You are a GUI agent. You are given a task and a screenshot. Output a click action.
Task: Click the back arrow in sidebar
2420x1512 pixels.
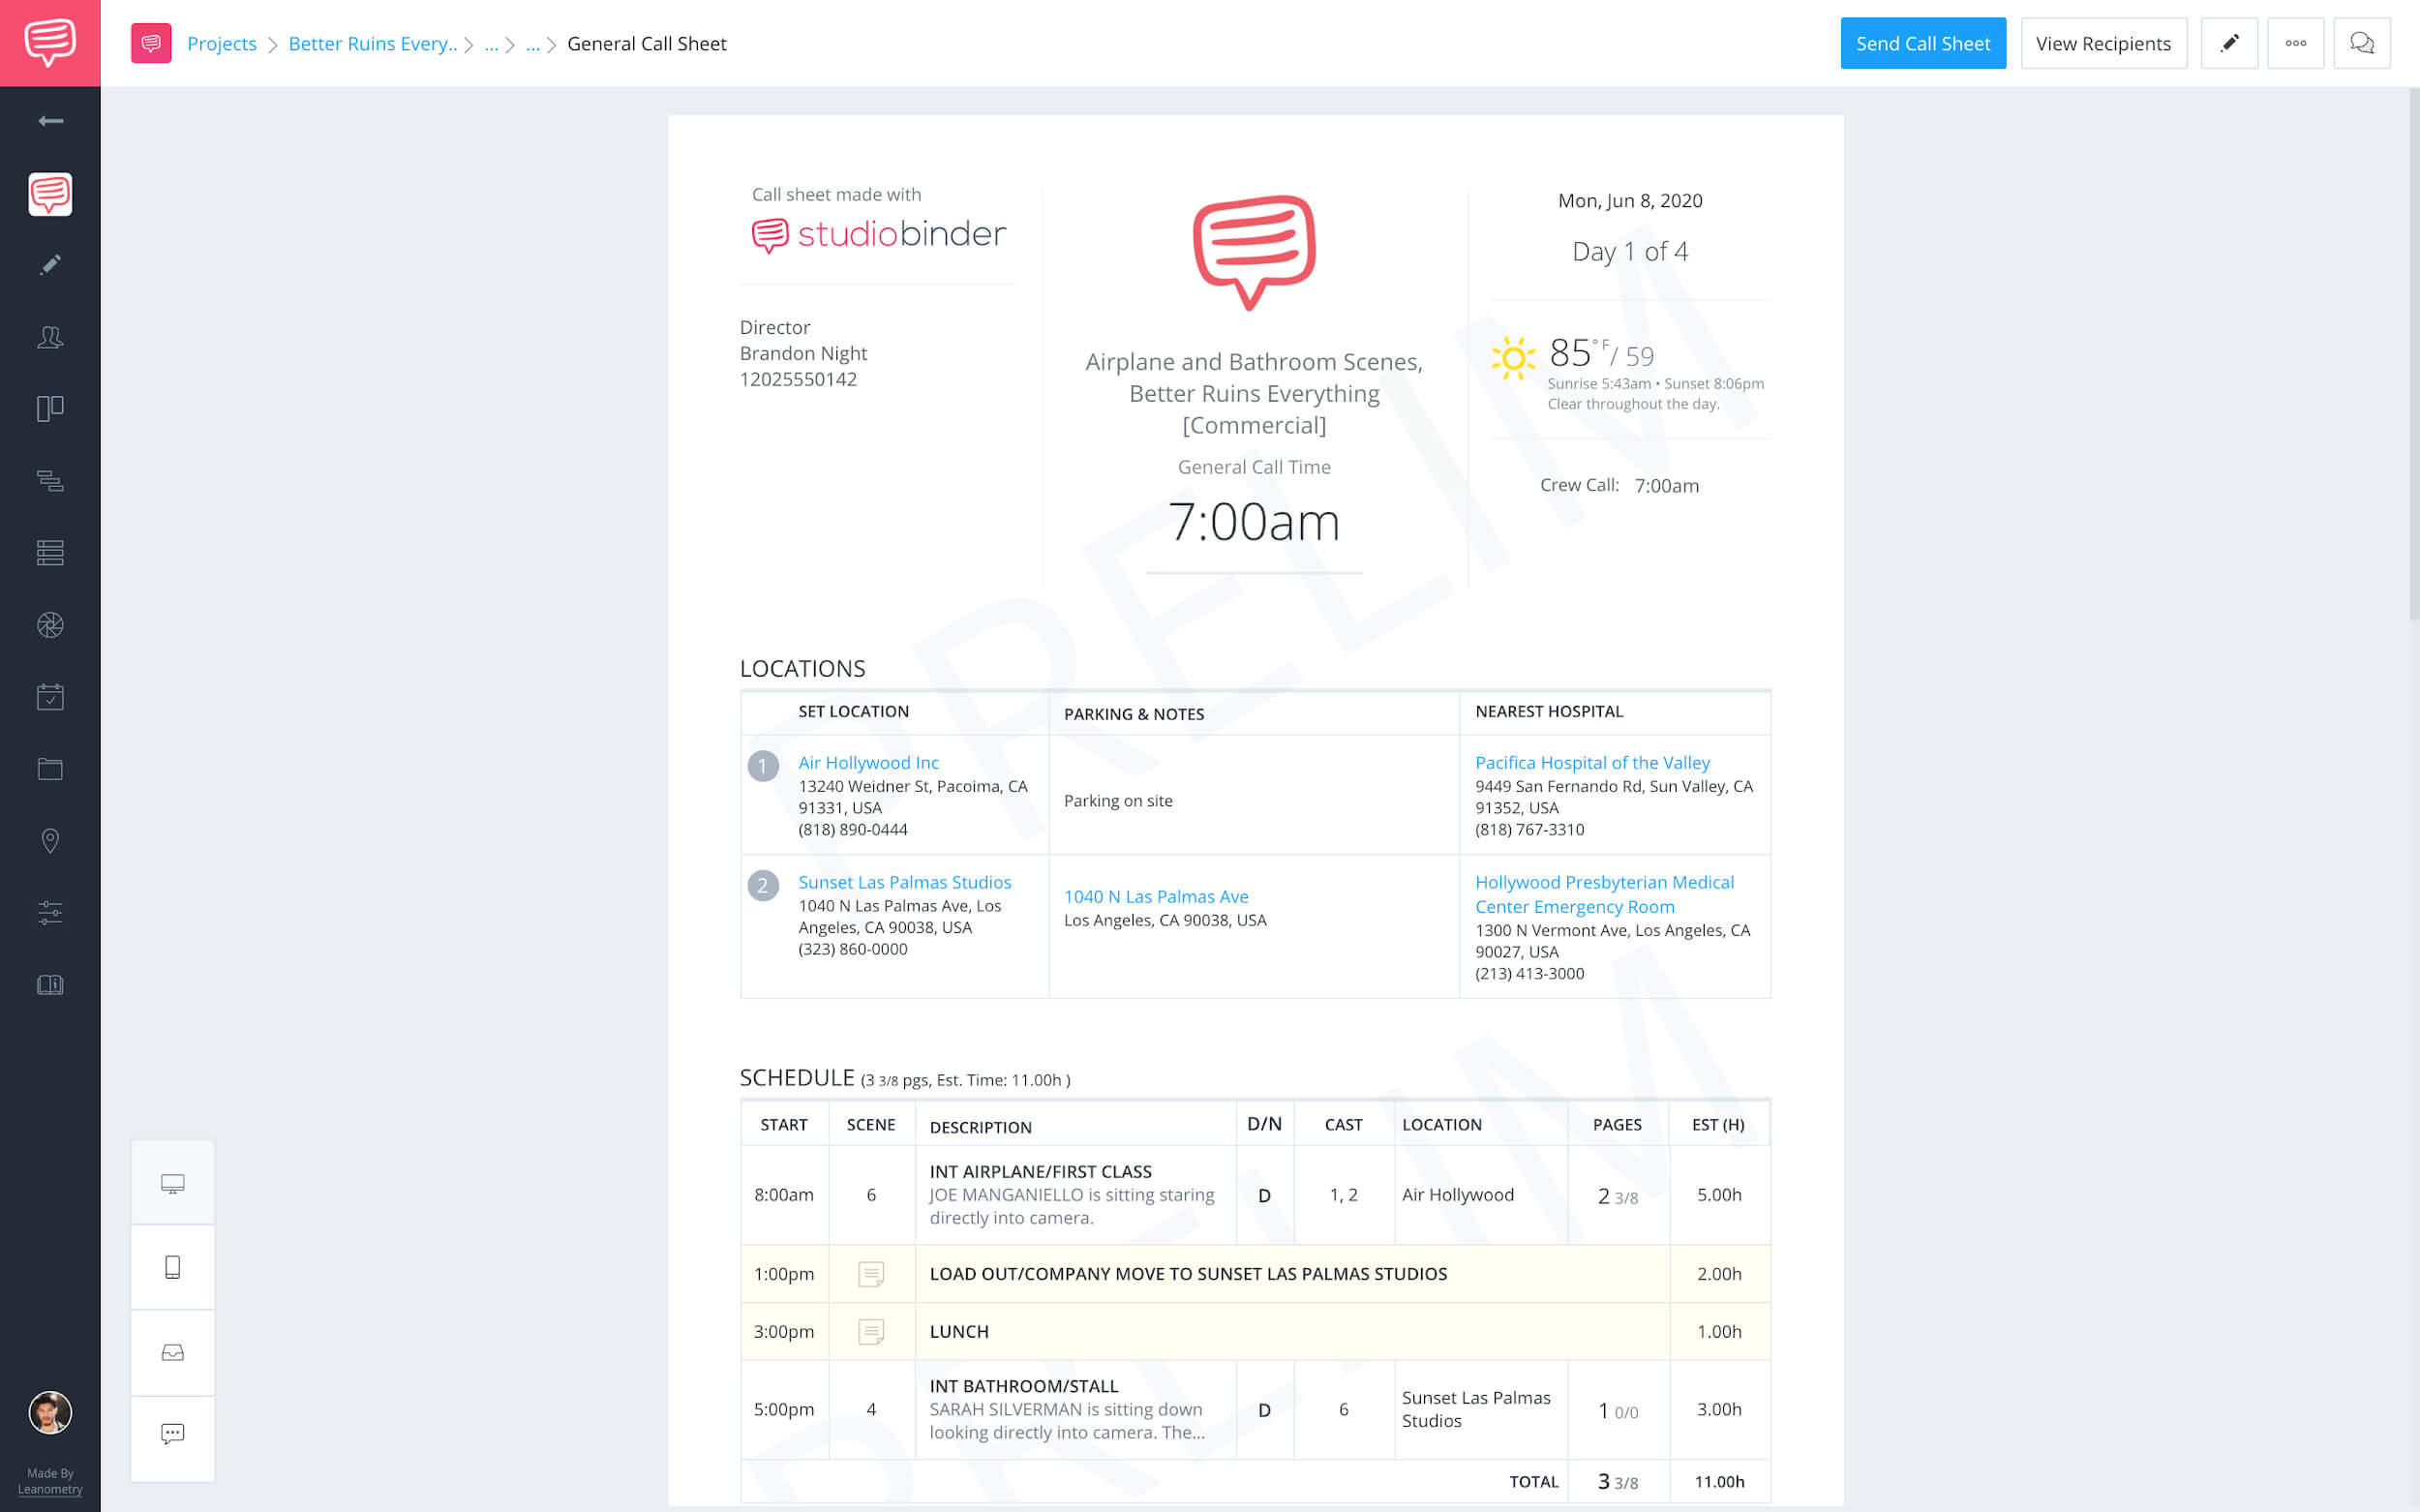pos(50,121)
